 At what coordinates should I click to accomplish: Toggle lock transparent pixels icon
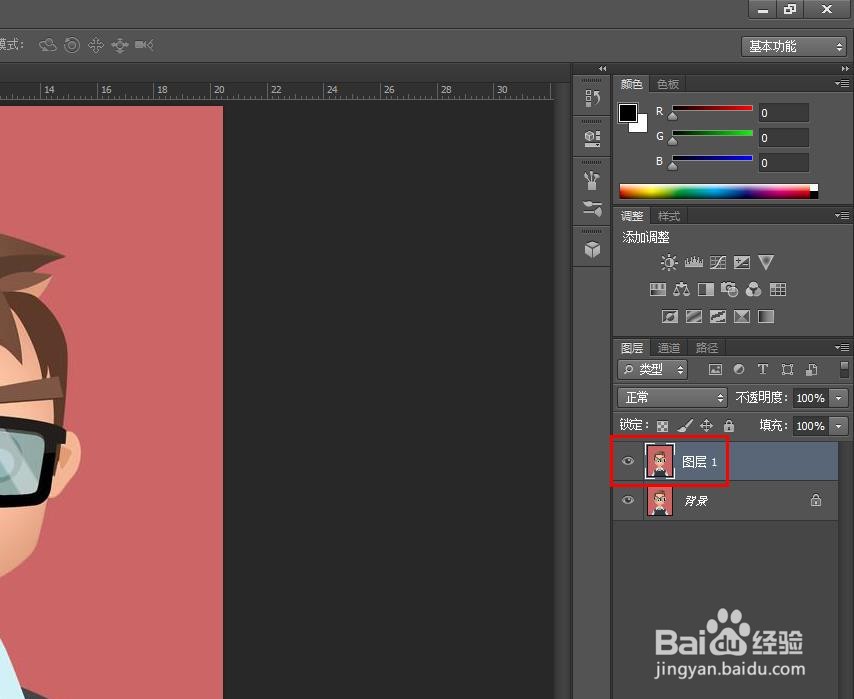pyautogui.click(x=662, y=426)
